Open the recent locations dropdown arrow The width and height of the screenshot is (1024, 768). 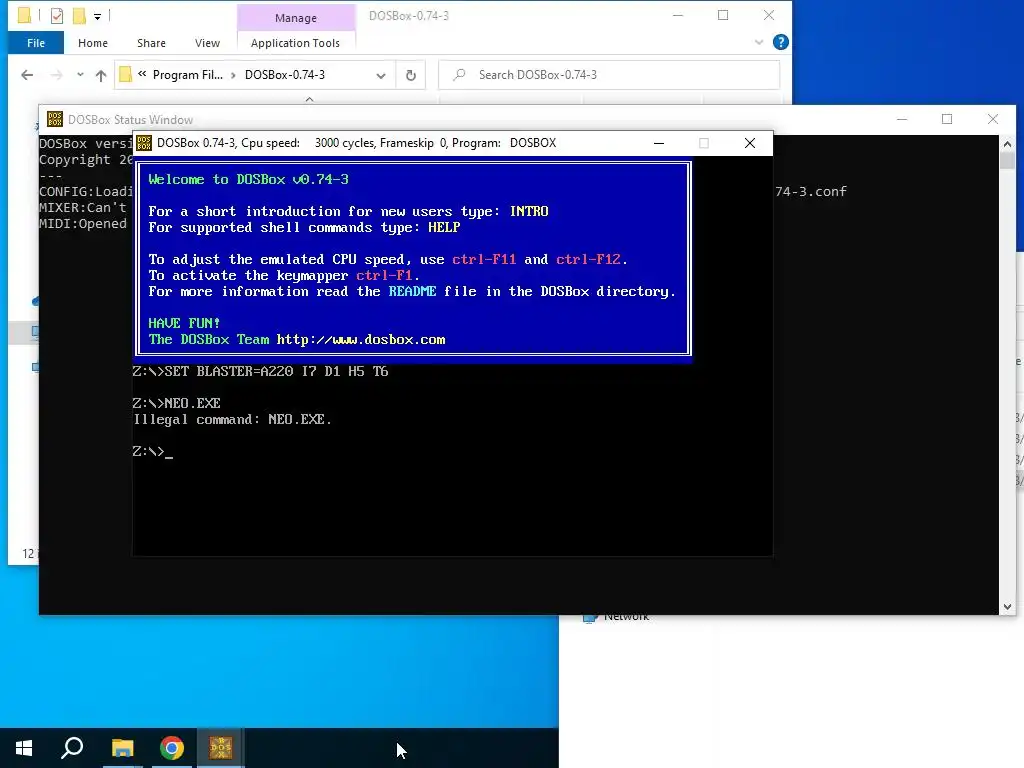80,74
